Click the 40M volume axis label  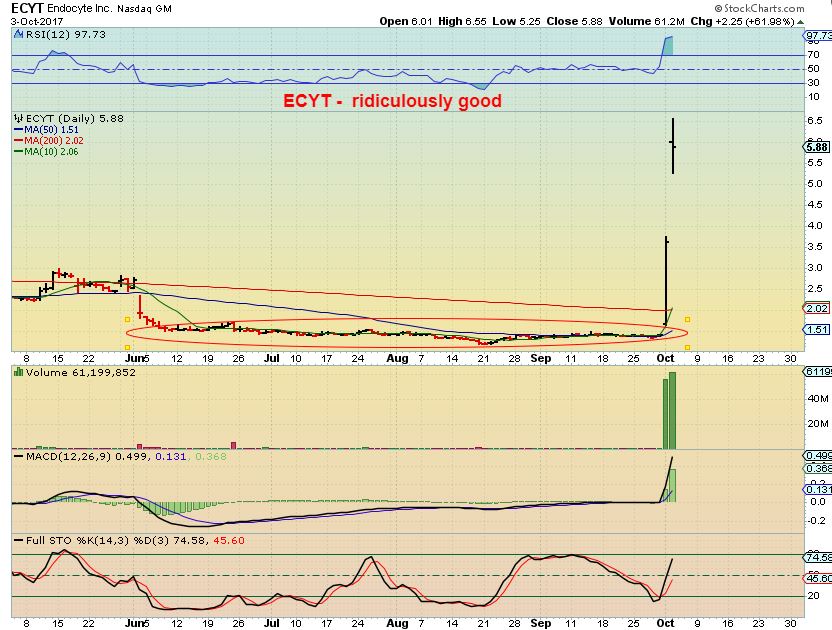[x=818, y=399]
